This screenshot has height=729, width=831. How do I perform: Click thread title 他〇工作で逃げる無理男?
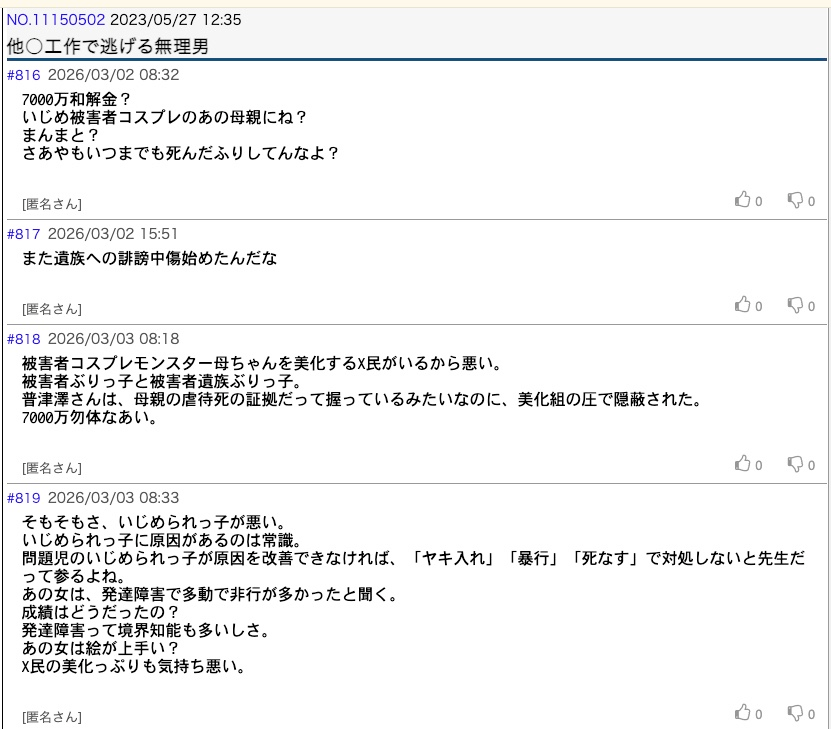click(x=108, y=47)
